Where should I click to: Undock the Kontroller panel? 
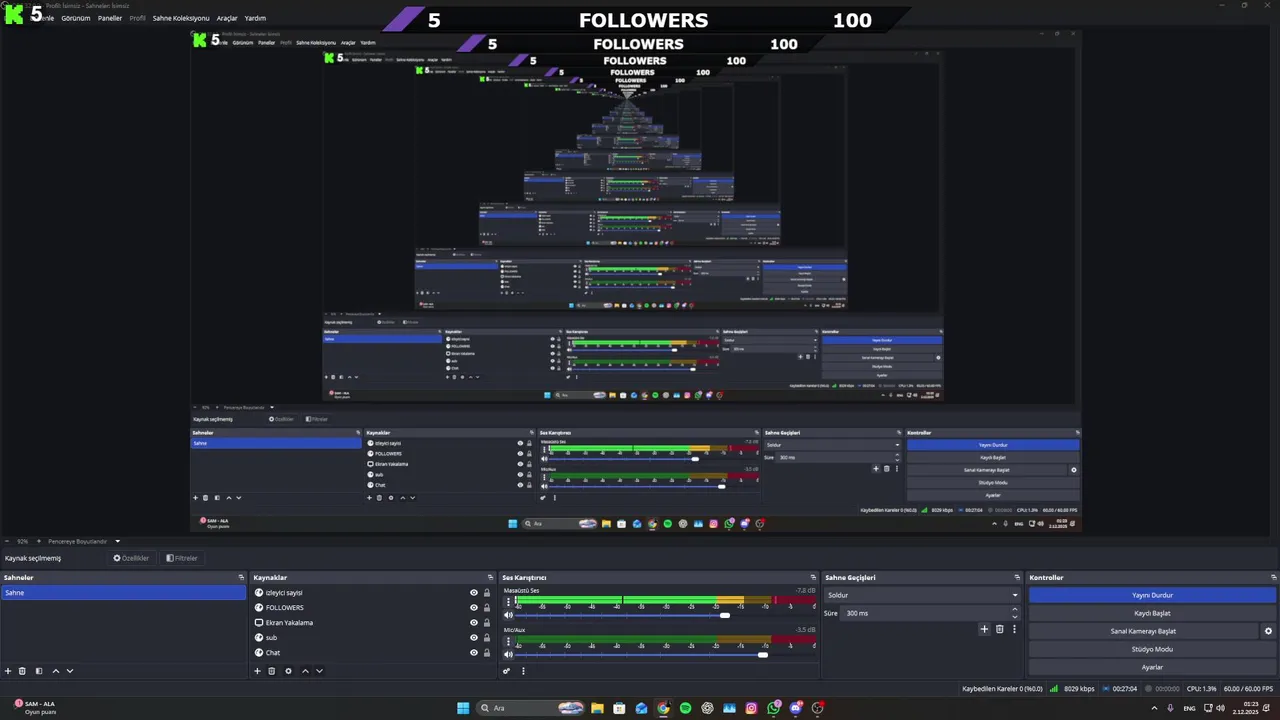(x=1273, y=577)
